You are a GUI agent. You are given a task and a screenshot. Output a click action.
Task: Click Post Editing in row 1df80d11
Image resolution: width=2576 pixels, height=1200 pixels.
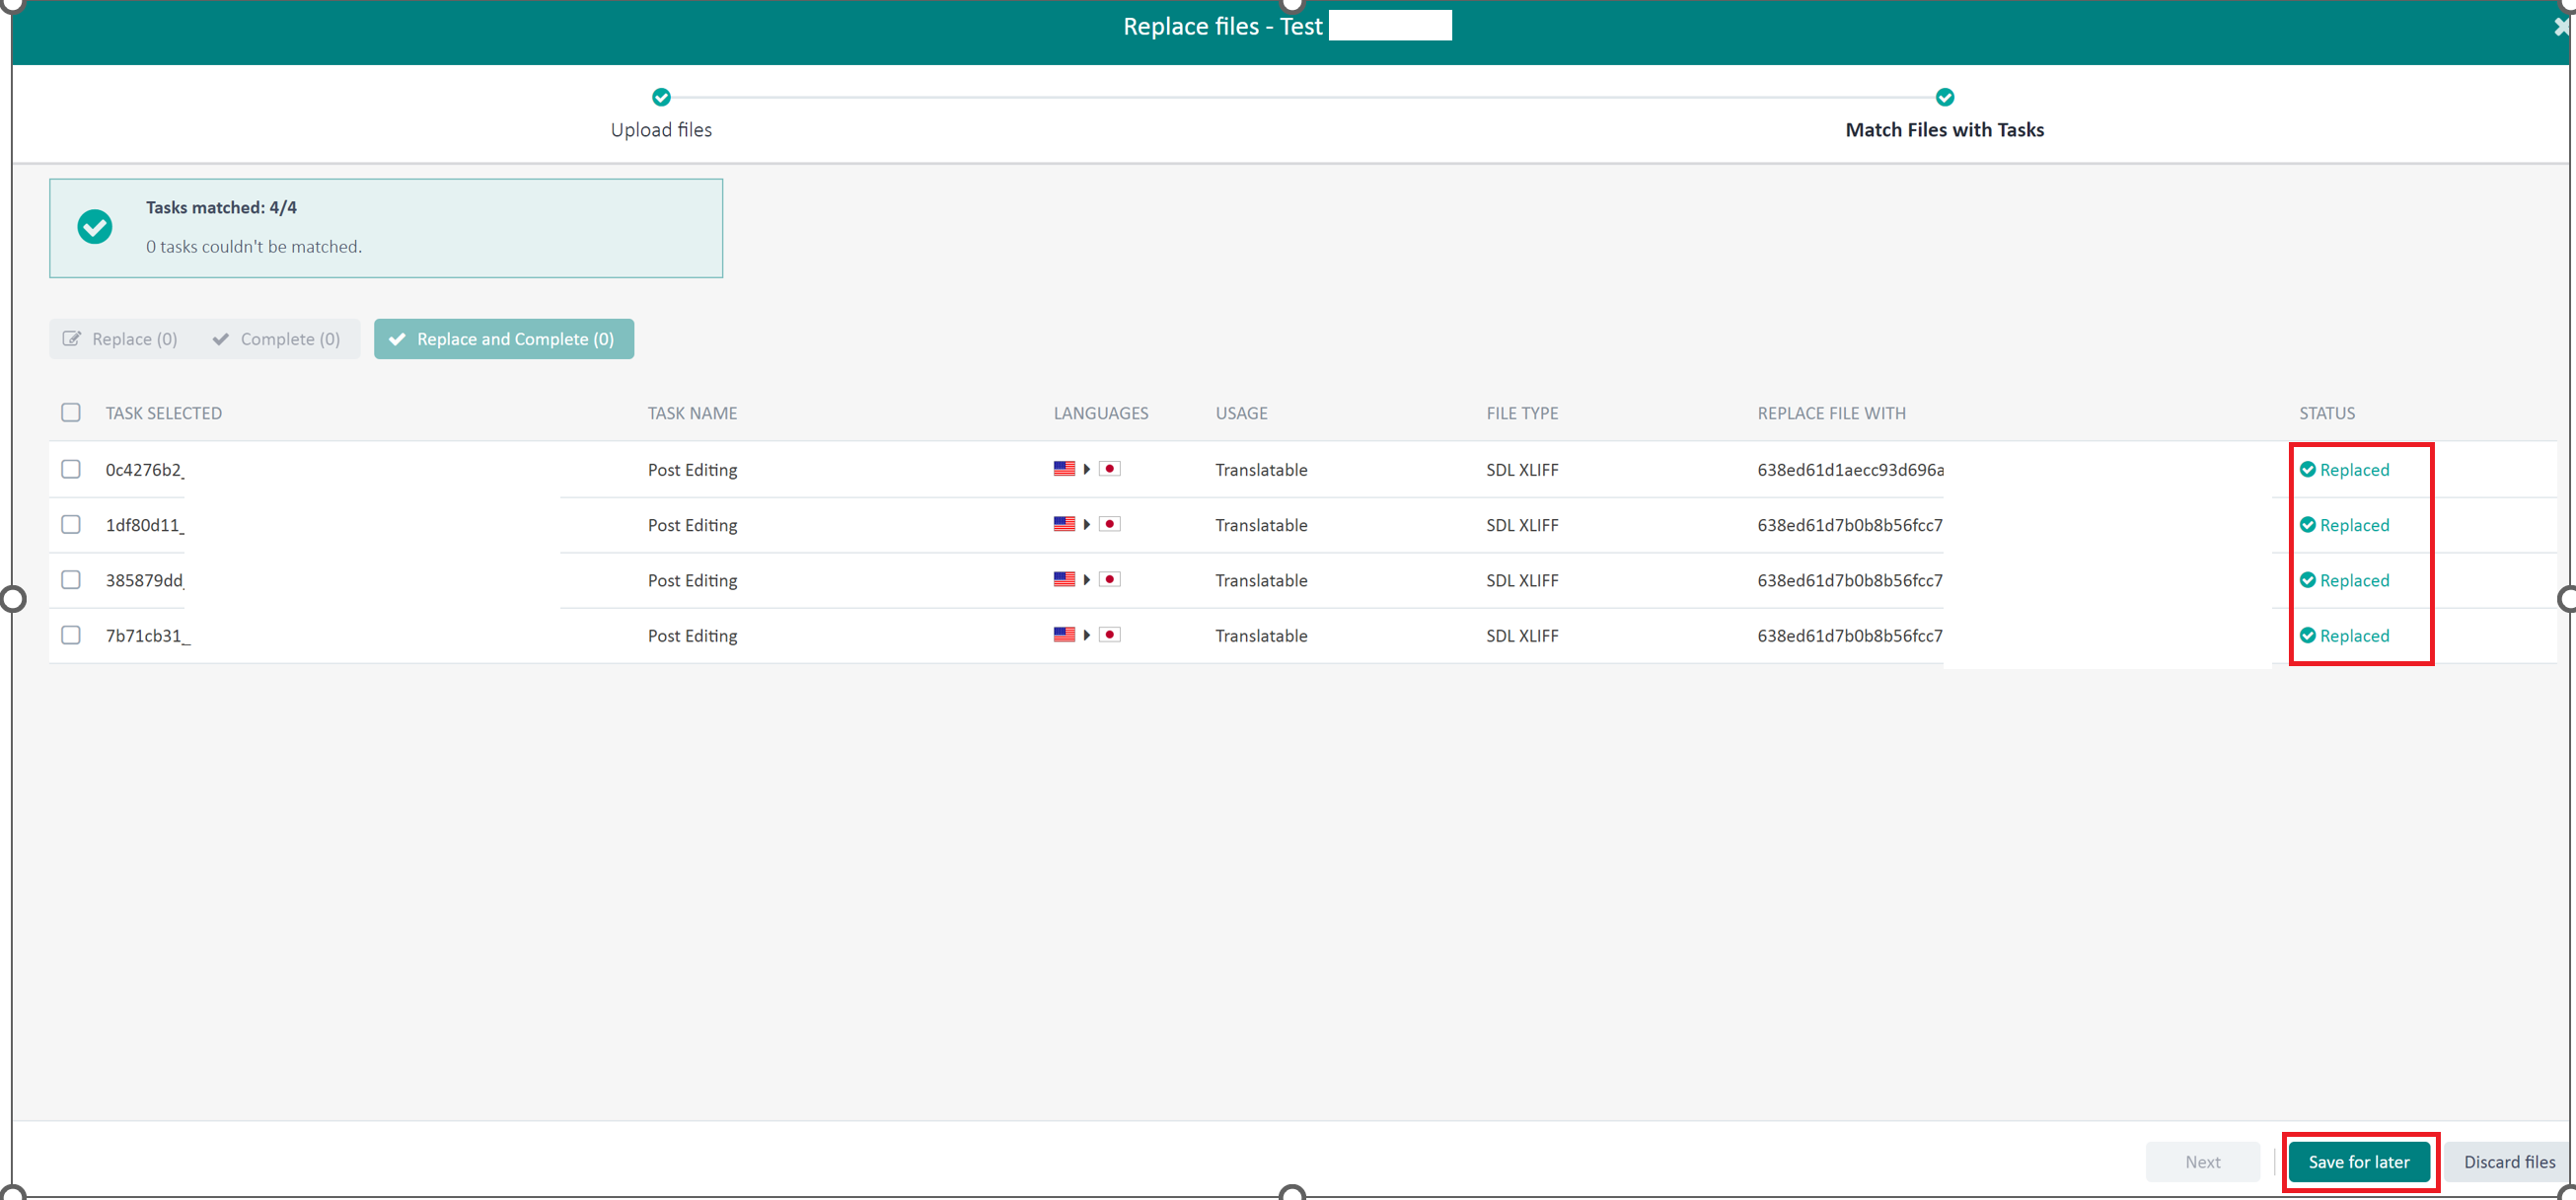coord(692,525)
